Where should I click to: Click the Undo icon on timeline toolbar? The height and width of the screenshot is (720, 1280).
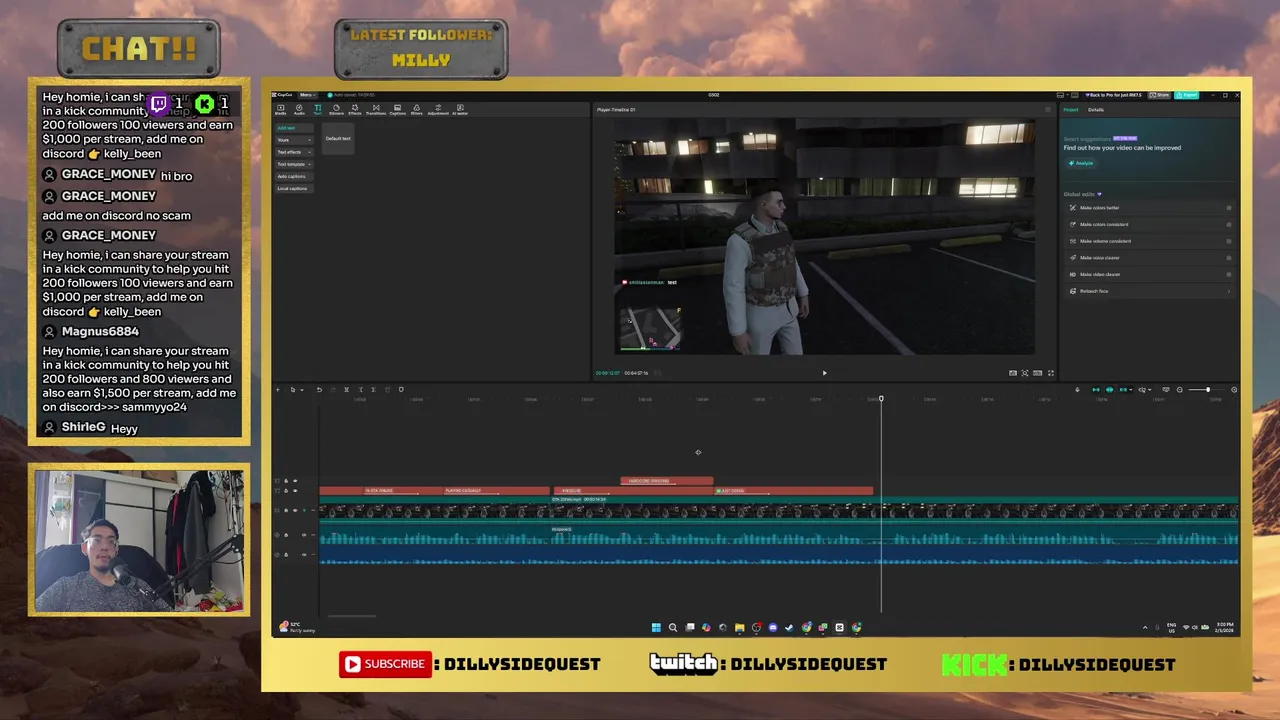(319, 389)
